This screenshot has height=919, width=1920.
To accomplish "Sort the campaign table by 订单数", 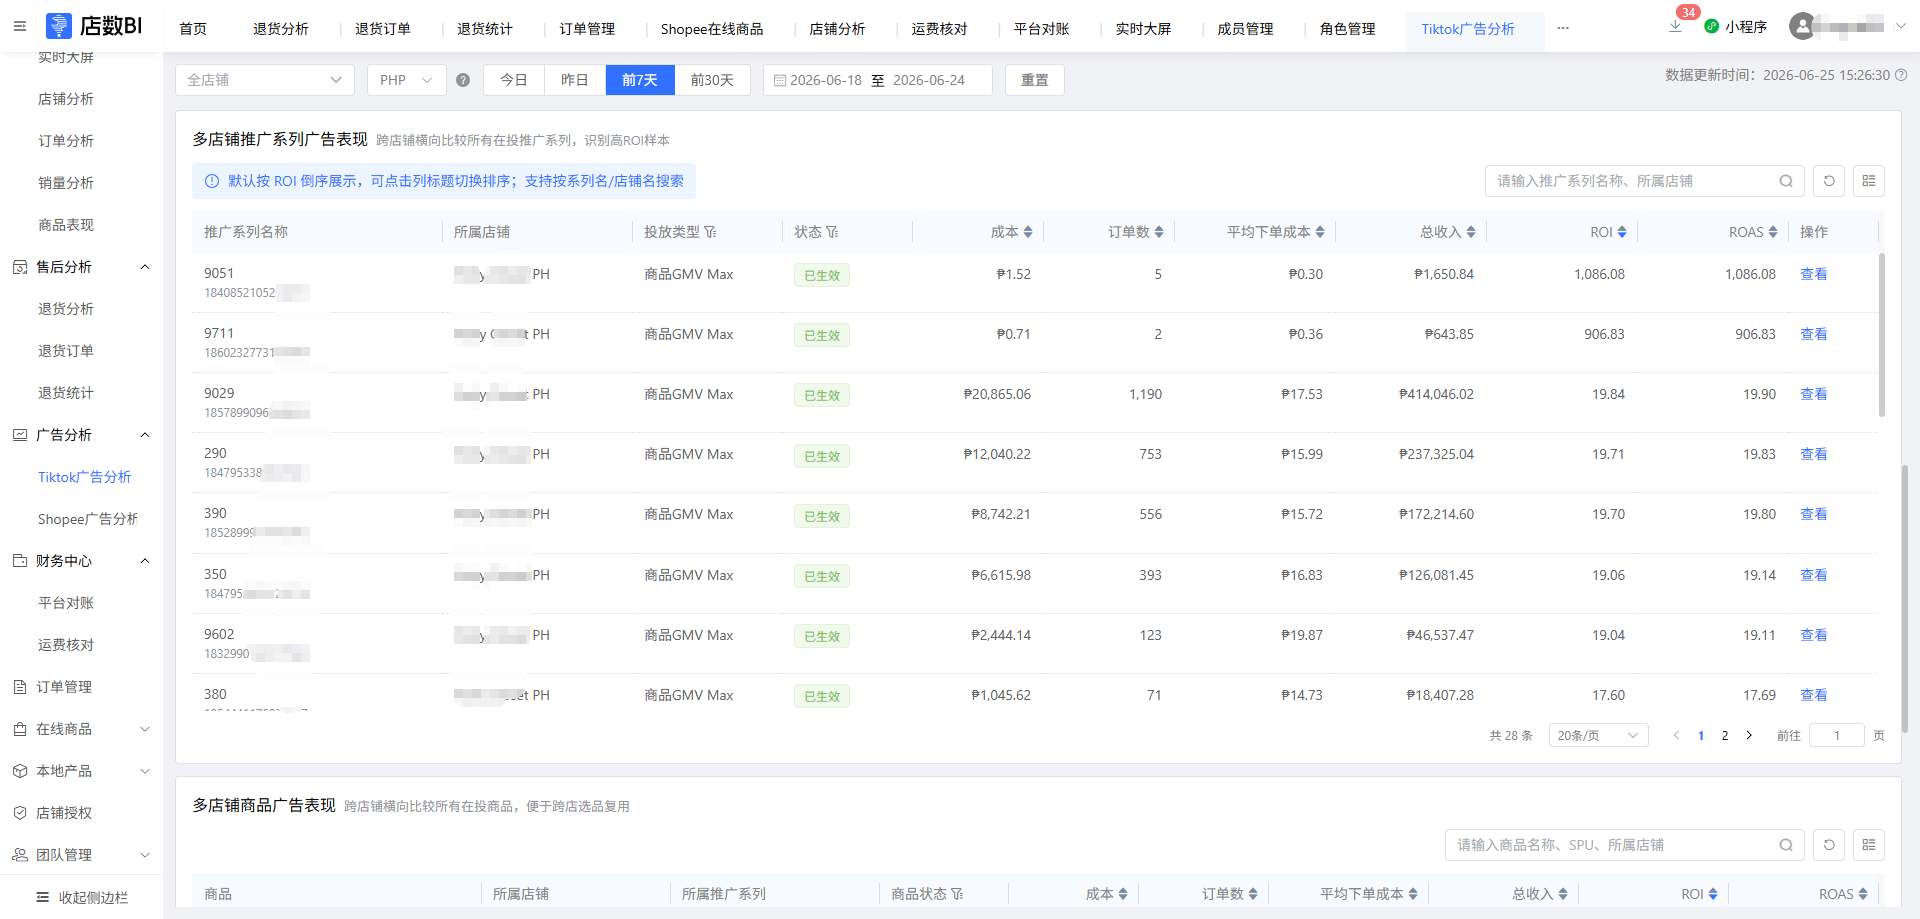I will 1159,232.
